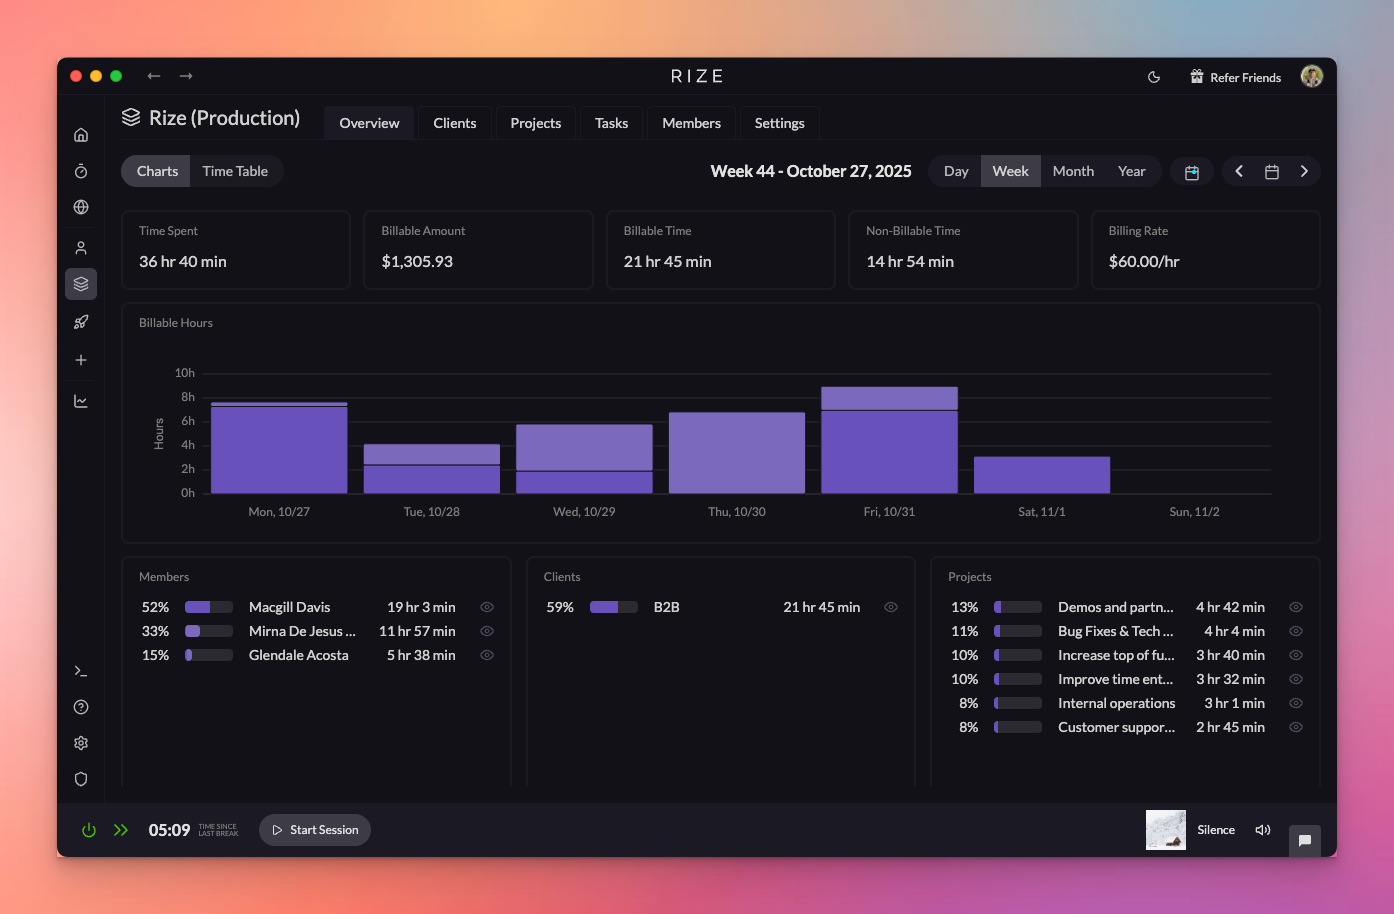This screenshot has width=1394, height=914.
Task: Toggle visibility for Customer suppor... project
Action: 1296,727
